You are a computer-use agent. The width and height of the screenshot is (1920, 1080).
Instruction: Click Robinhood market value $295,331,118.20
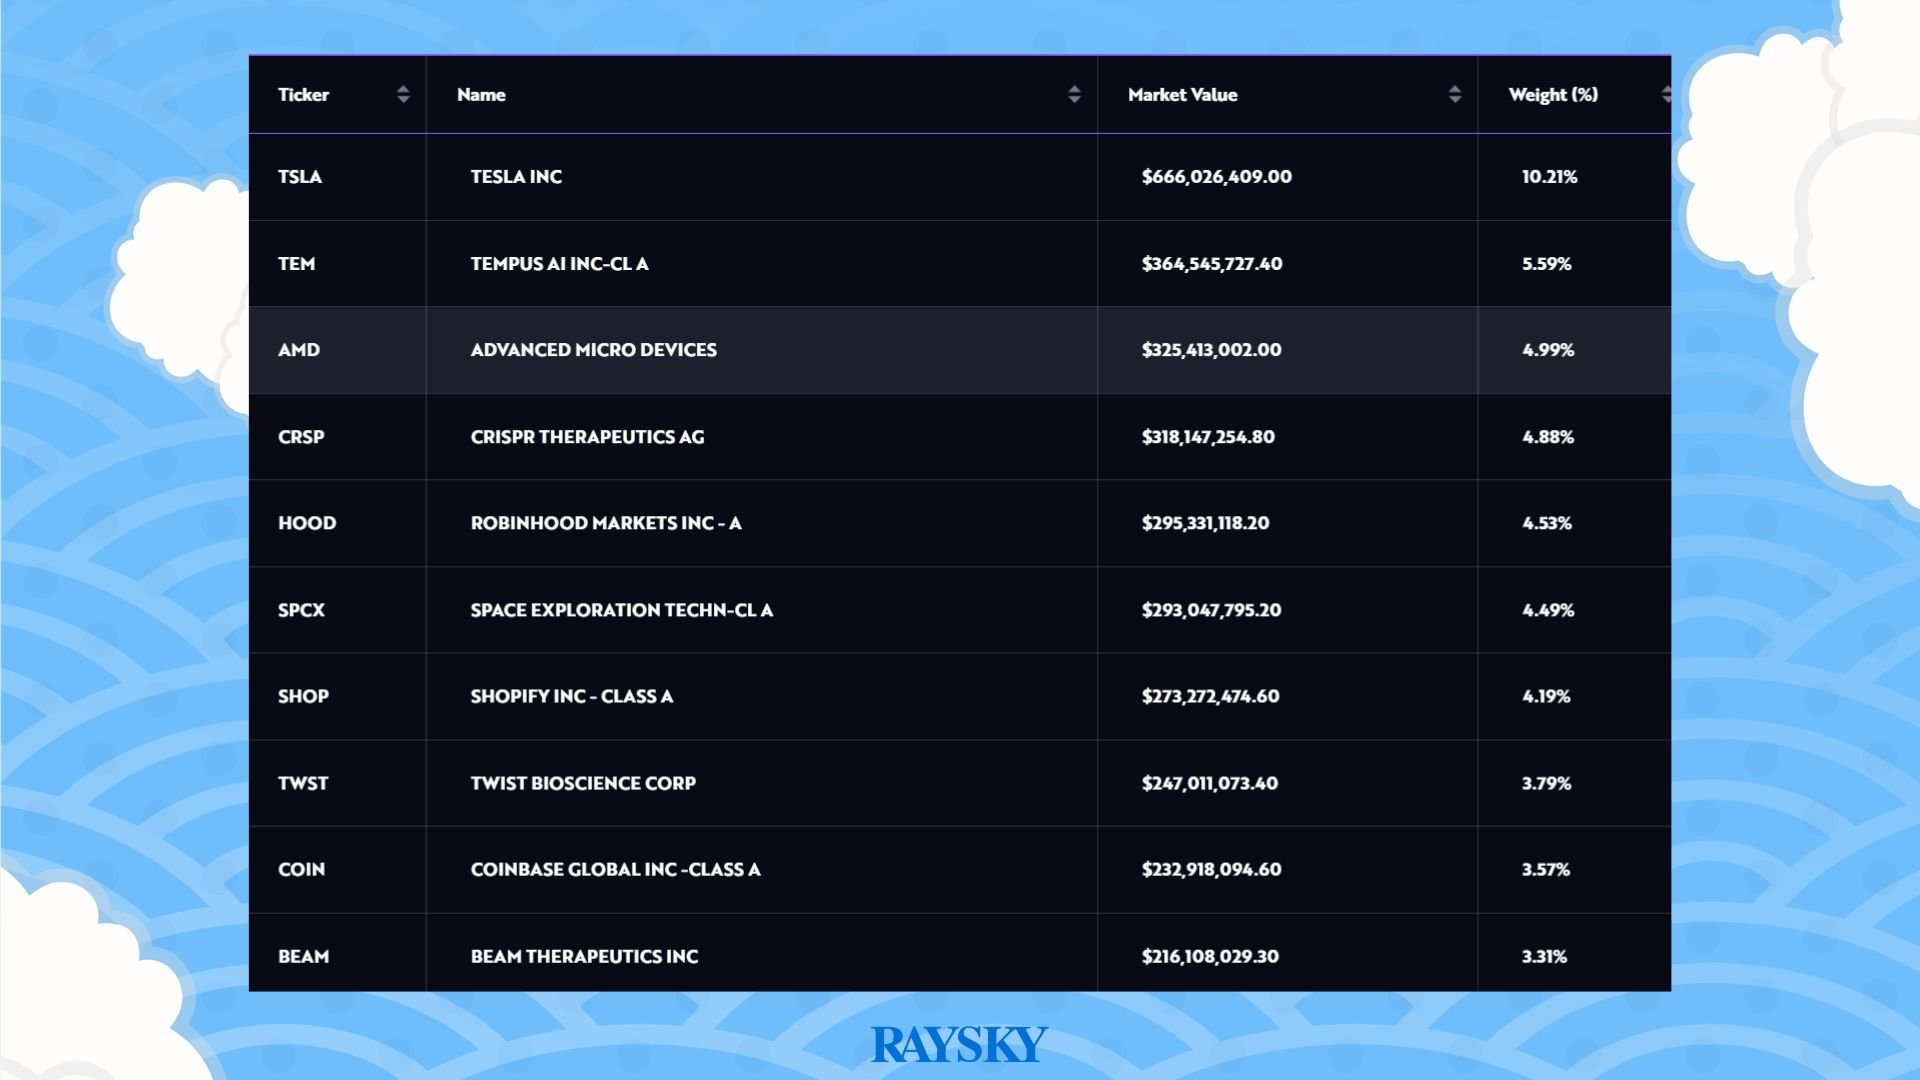(x=1206, y=523)
